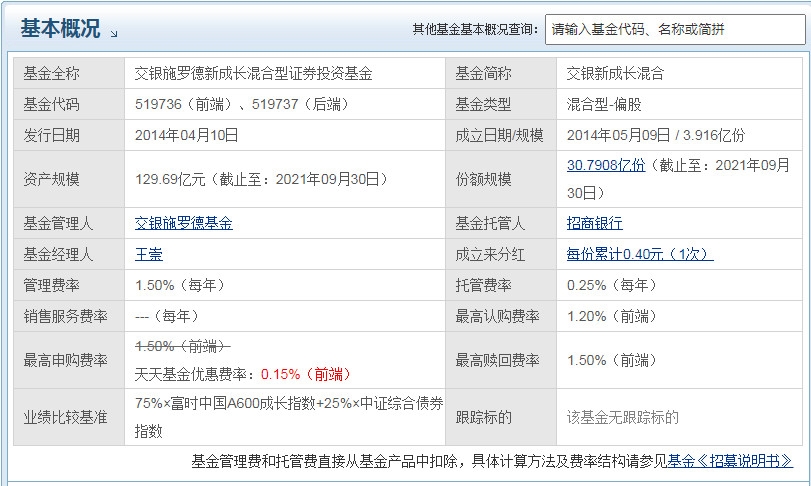Viewport: 811px width, 486px height.
Task: Click the 成立日期/规模 column label
Action: (499, 135)
